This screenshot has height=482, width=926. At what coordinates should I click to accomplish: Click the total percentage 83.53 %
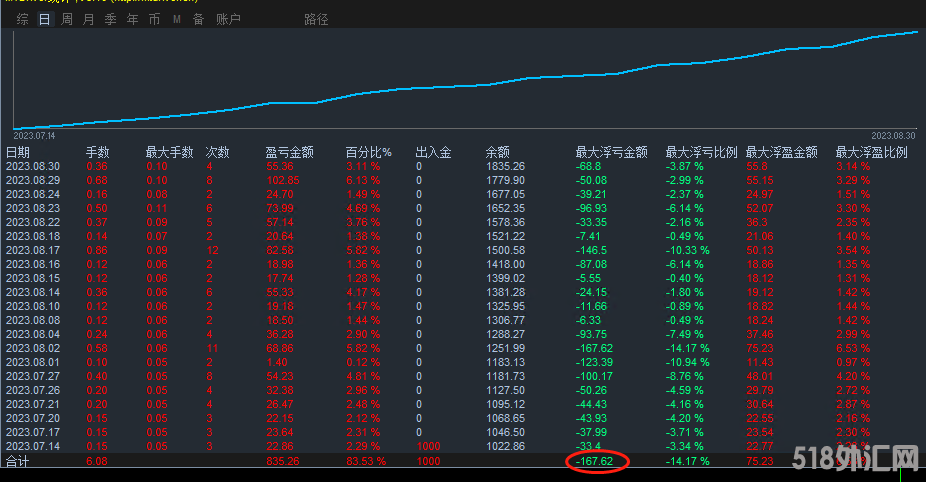point(366,461)
